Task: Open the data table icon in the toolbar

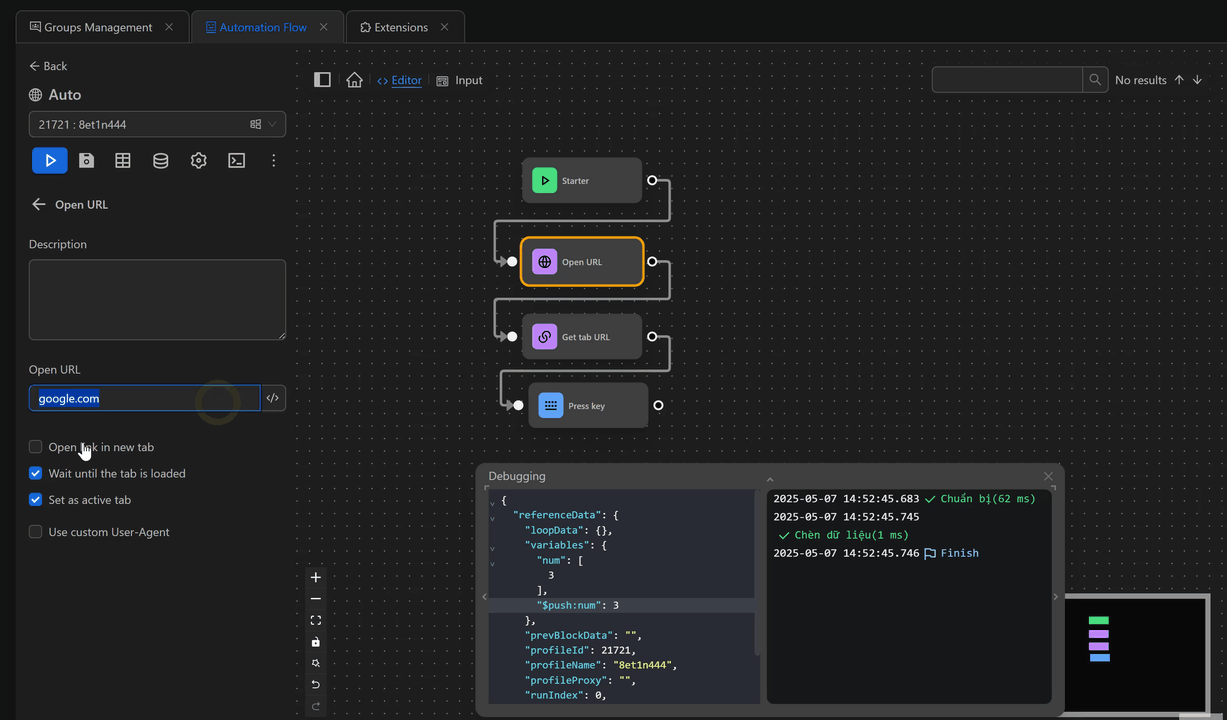Action: tap(122, 160)
